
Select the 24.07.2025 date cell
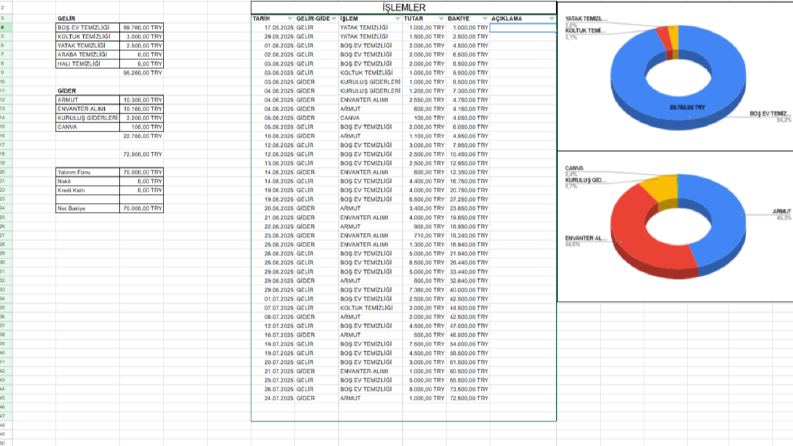click(273, 398)
